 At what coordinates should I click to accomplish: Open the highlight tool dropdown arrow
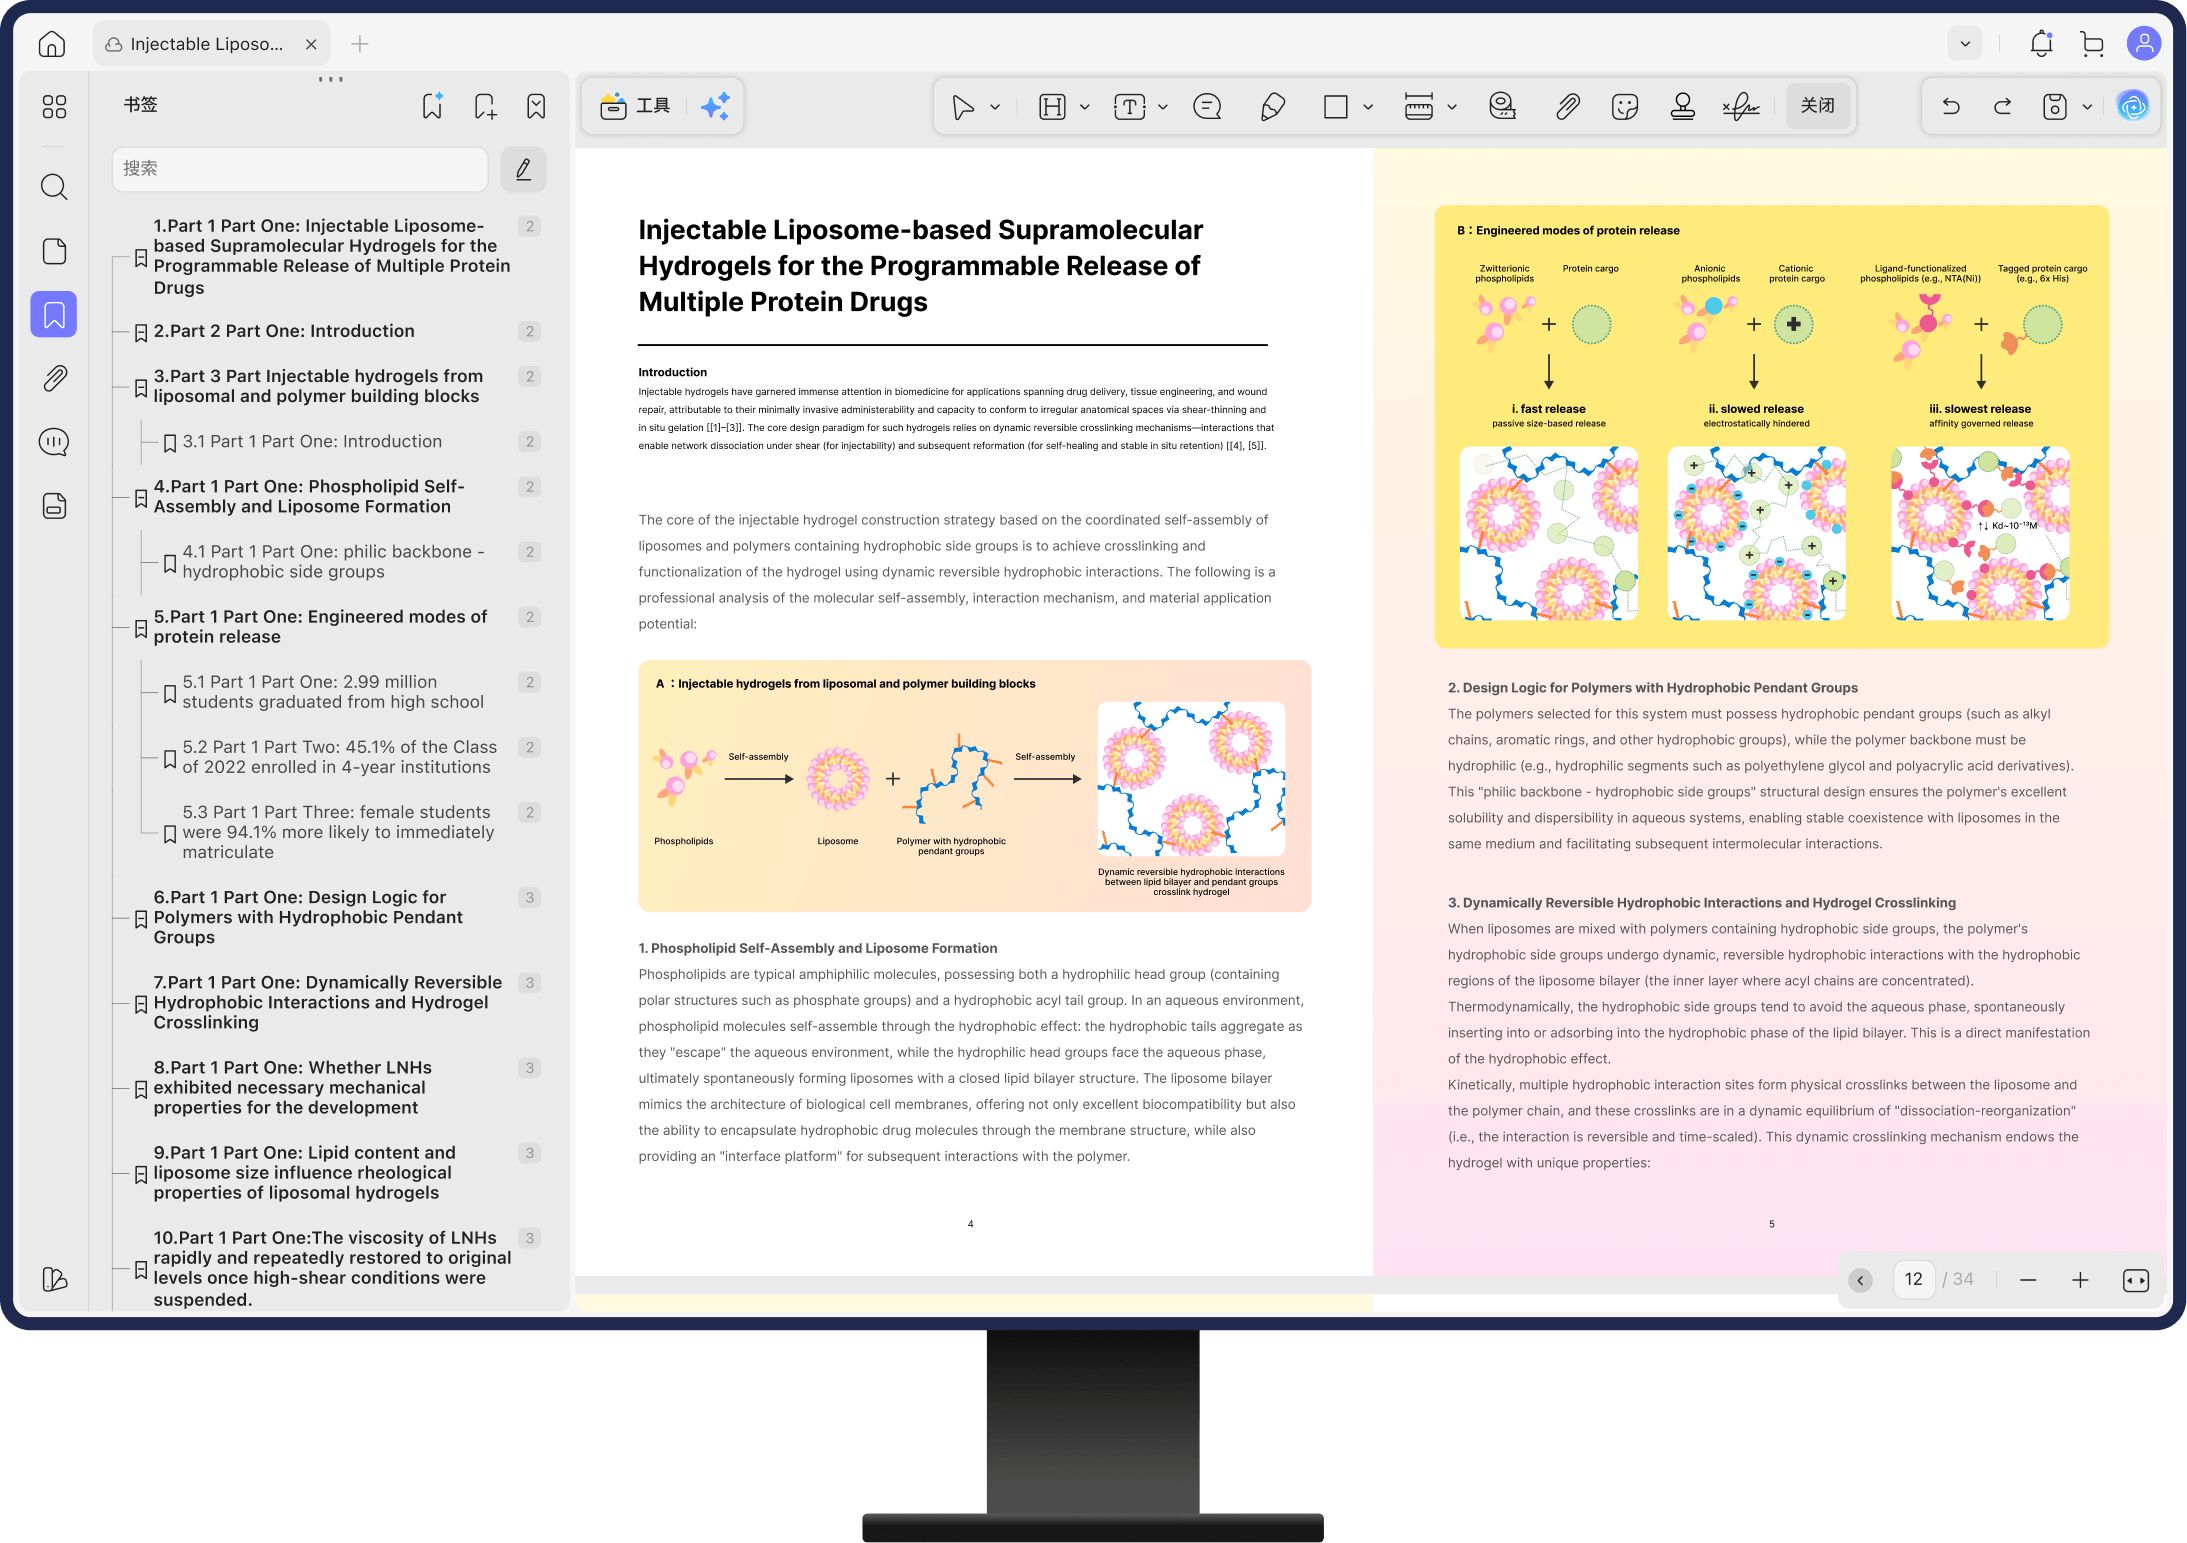[x=1084, y=107]
